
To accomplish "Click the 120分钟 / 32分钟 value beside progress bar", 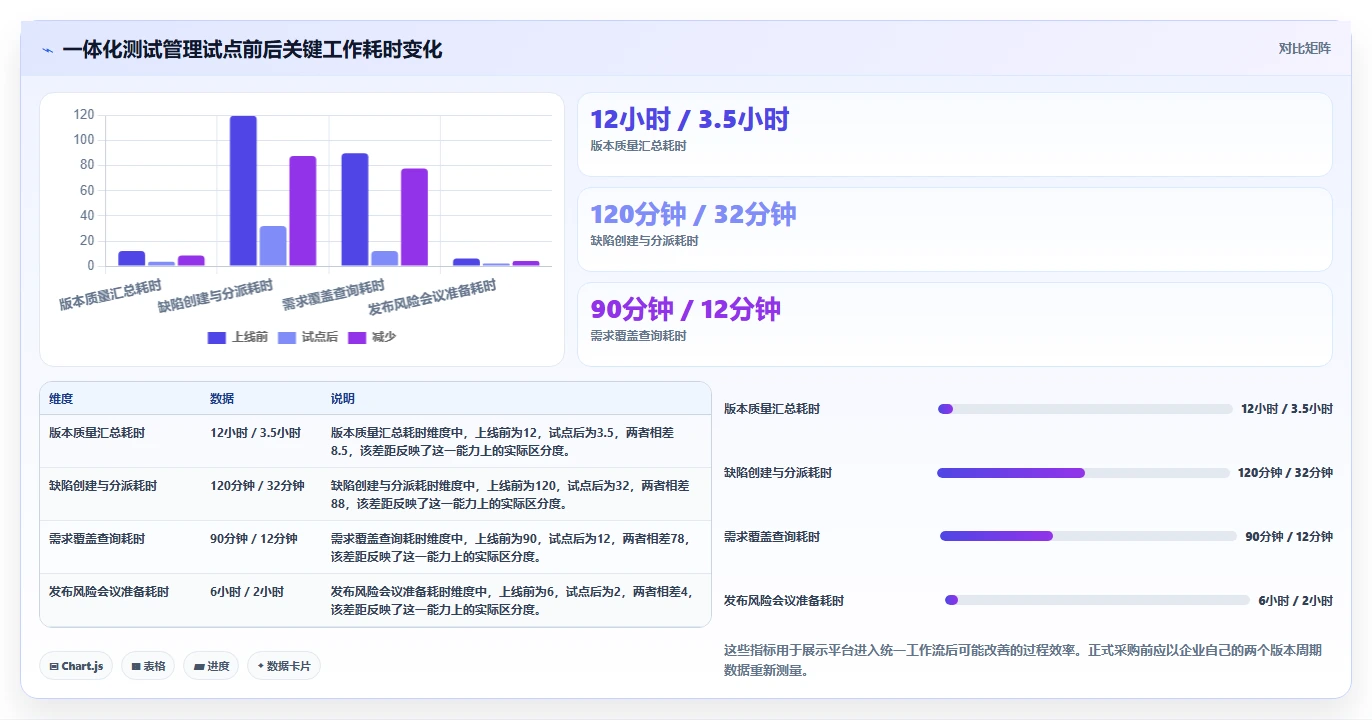I will tap(1285, 473).
